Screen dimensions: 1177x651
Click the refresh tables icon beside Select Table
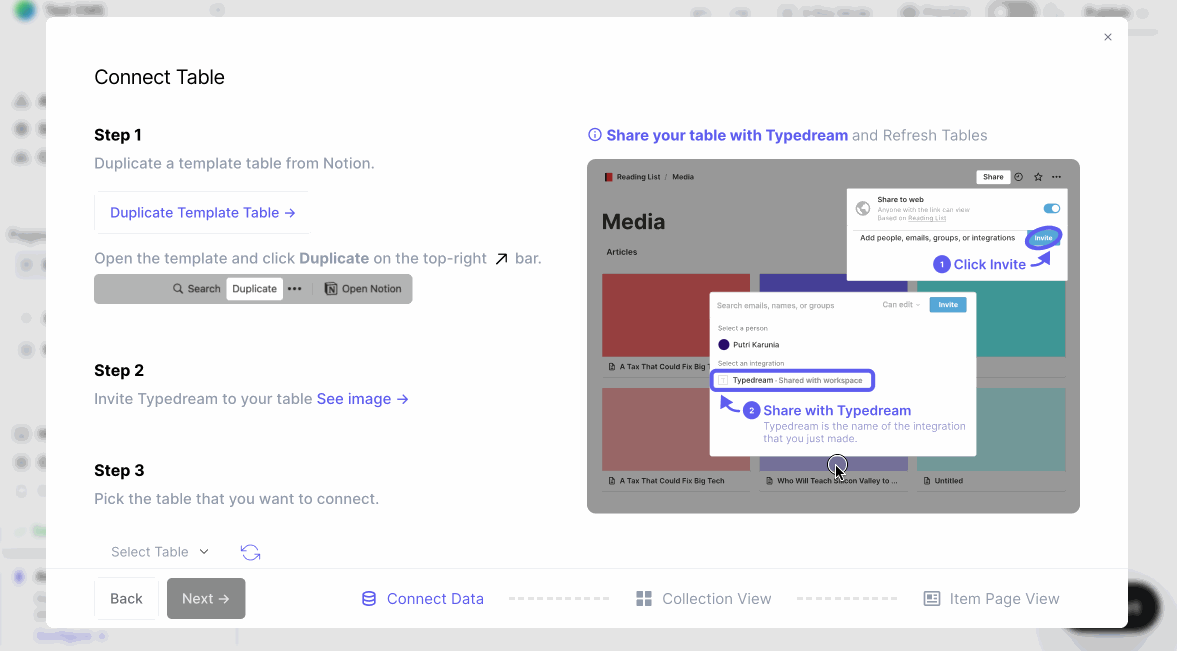tap(250, 551)
